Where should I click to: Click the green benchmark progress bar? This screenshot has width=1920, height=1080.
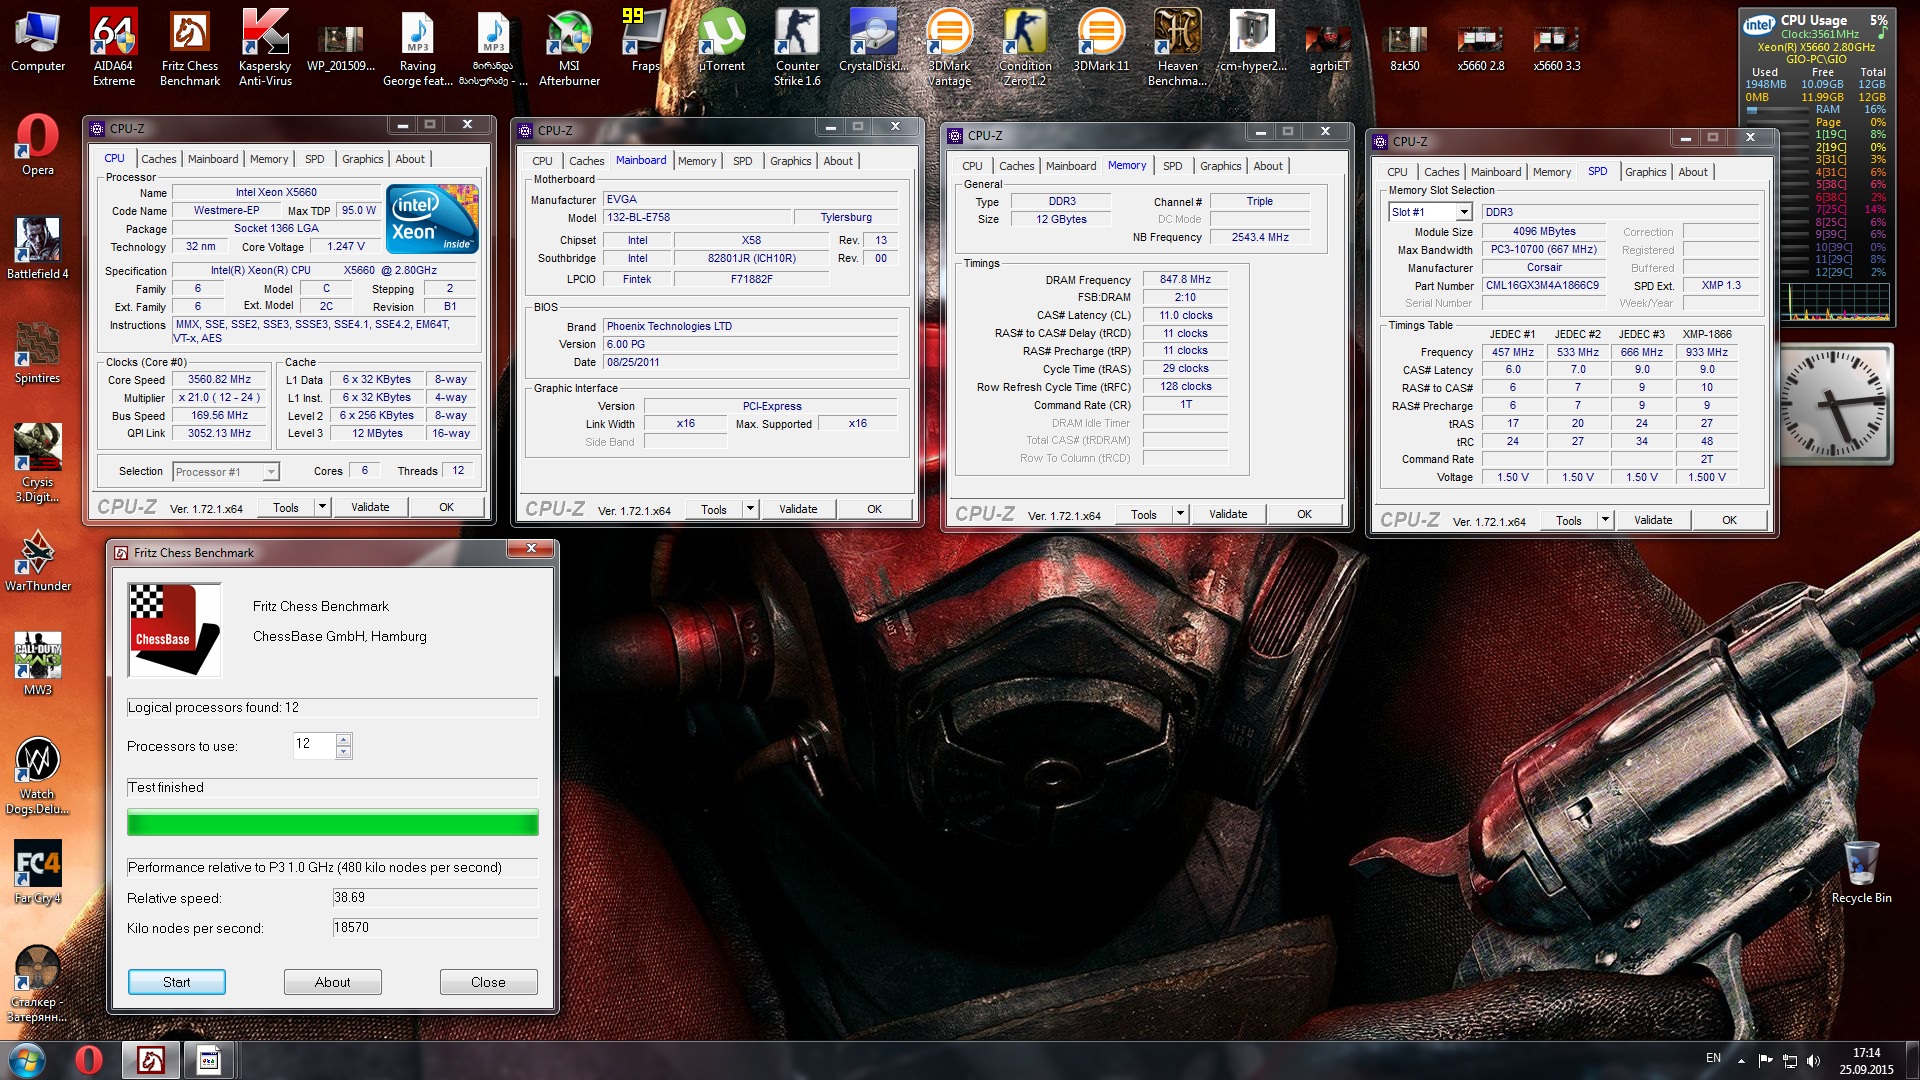click(332, 823)
